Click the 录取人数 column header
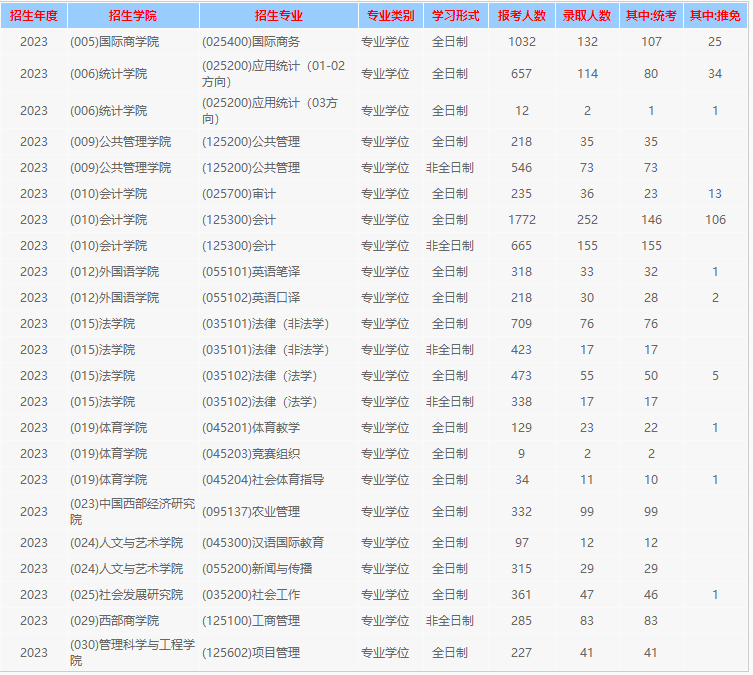 click(587, 16)
